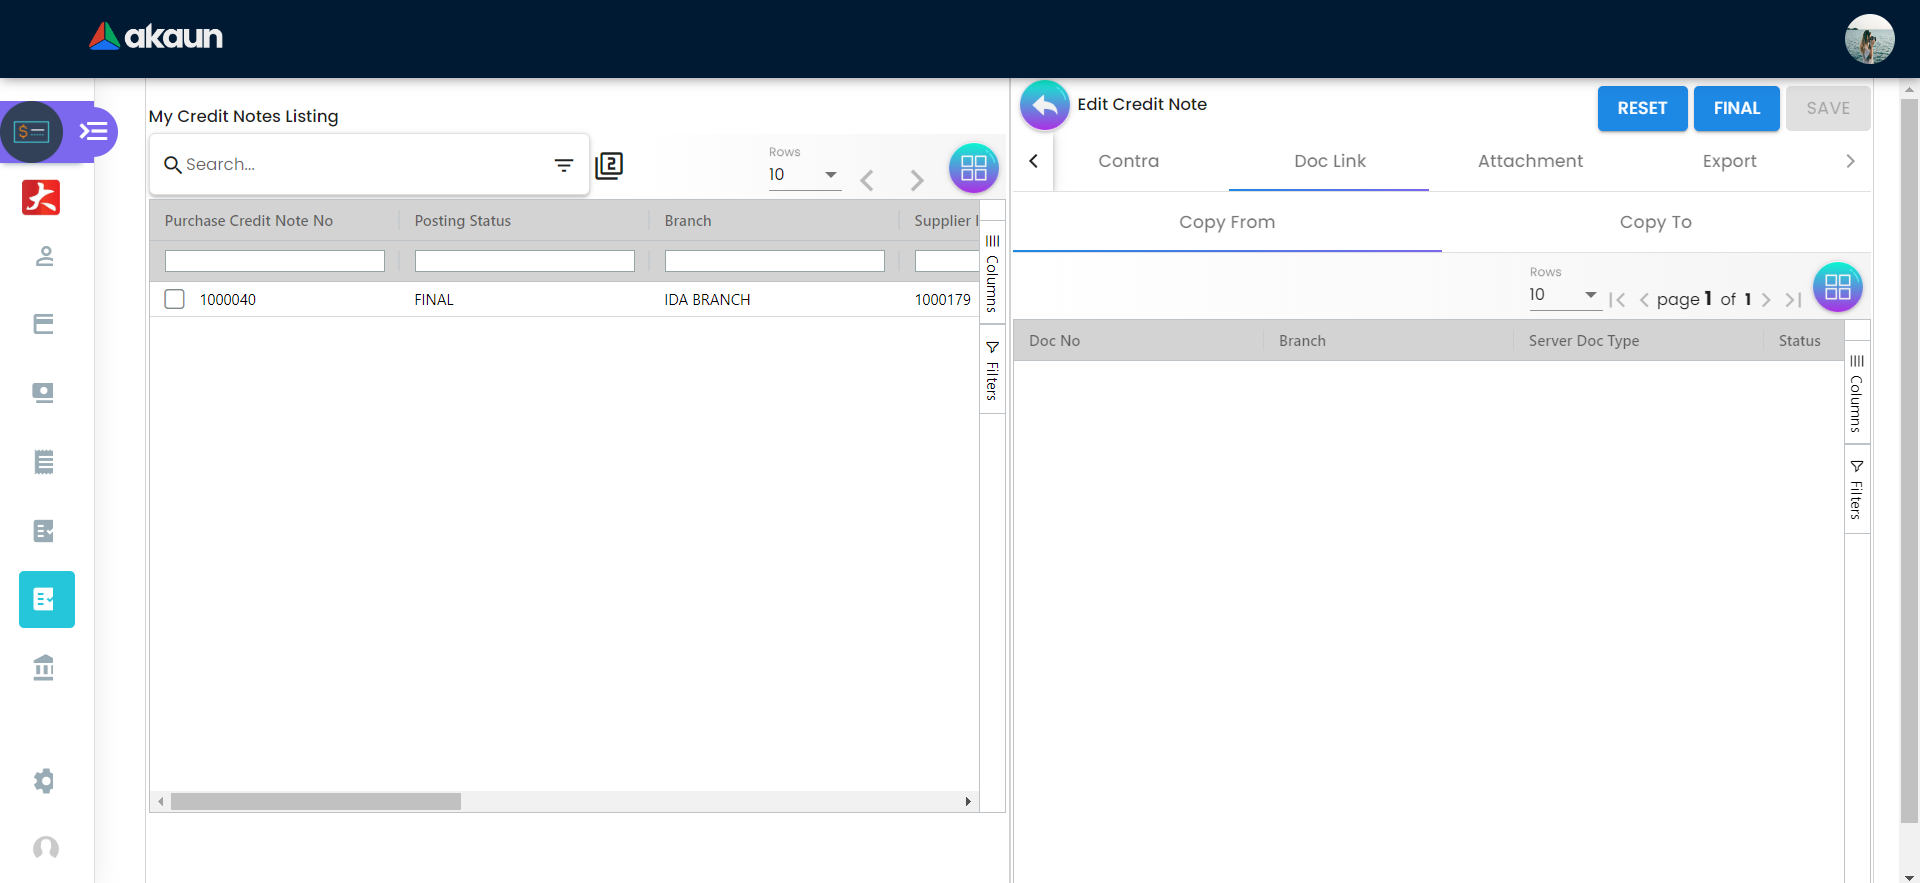This screenshot has height=883, width=1920.
Task: Click the grid icon in Doc Link panel
Action: pos(1837,287)
